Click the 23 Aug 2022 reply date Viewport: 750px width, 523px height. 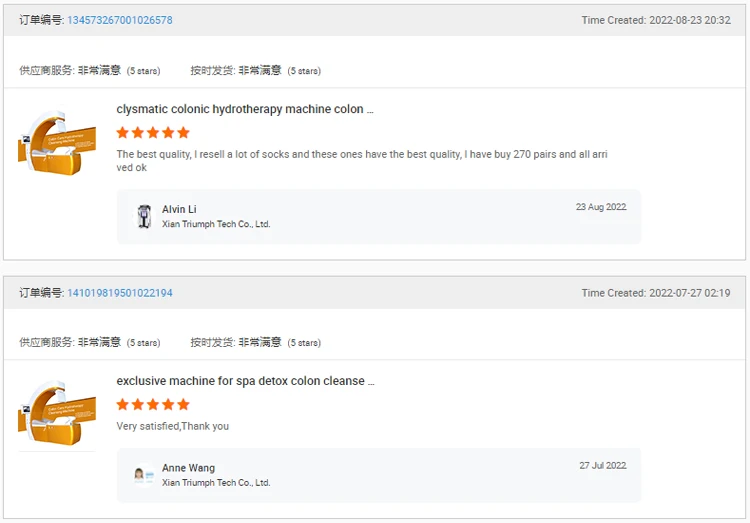(x=601, y=207)
